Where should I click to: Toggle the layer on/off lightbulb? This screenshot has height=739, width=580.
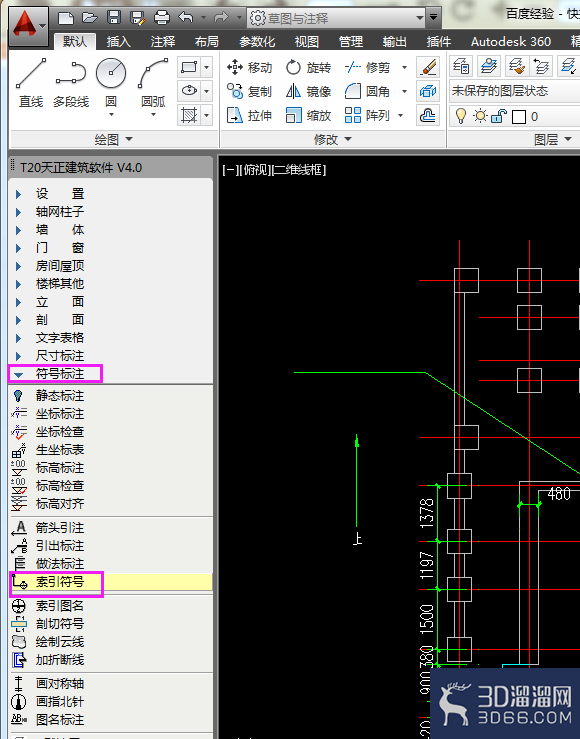[461, 116]
